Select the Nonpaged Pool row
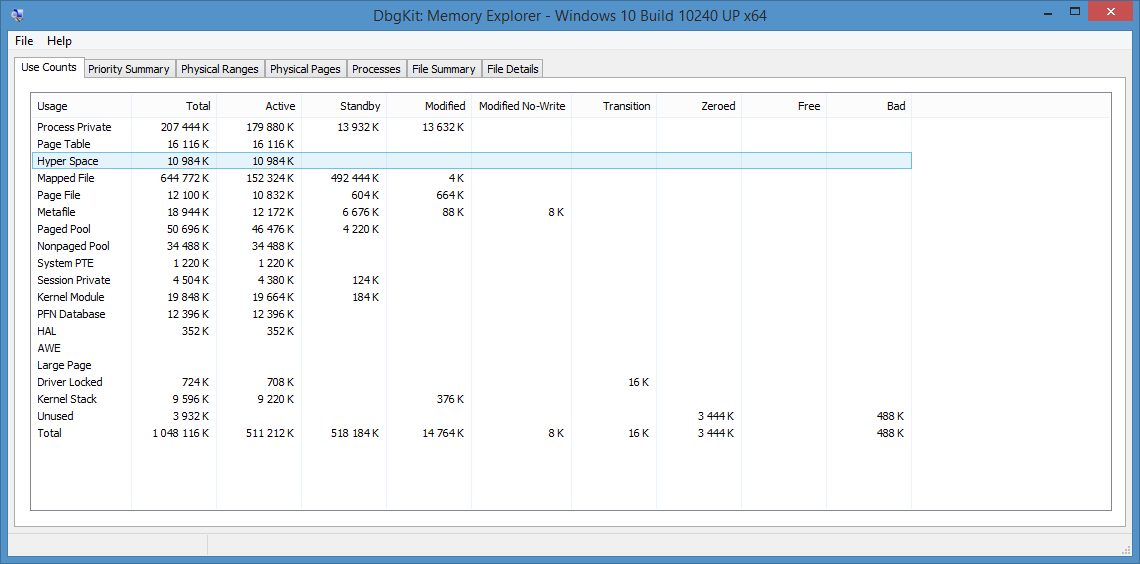Screen dimensions: 1140x564 472,246
